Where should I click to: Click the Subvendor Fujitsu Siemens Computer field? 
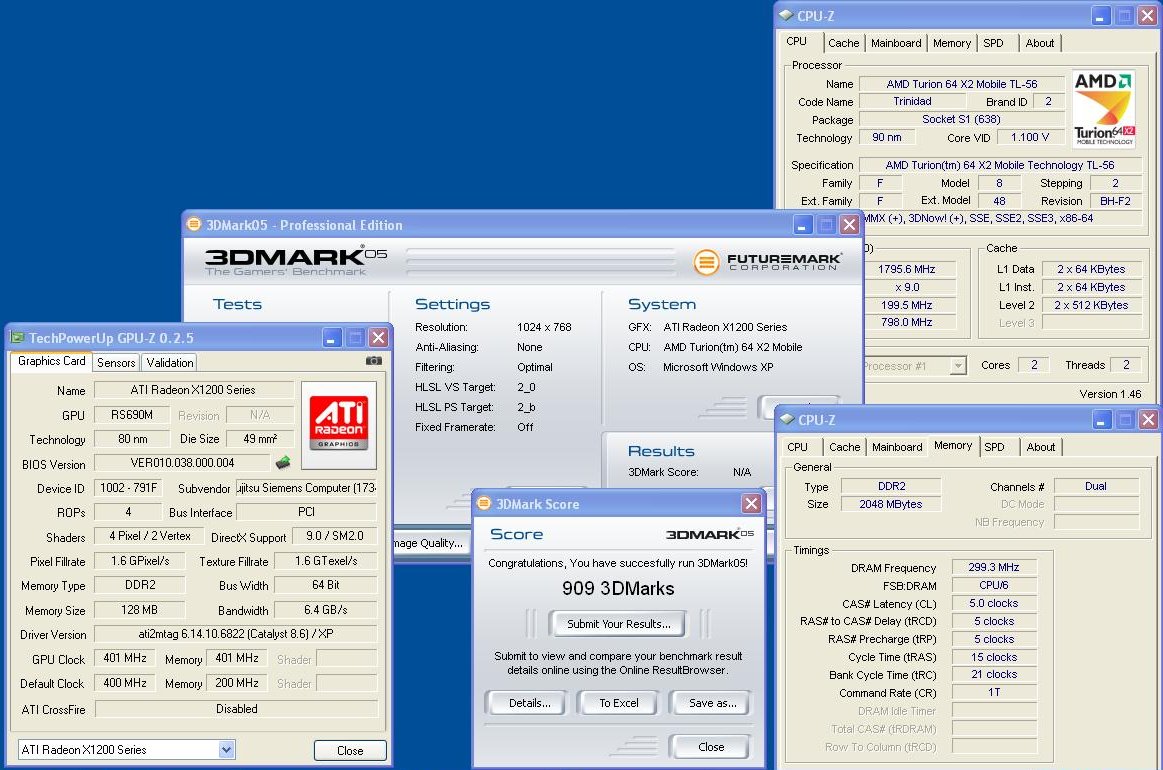306,488
